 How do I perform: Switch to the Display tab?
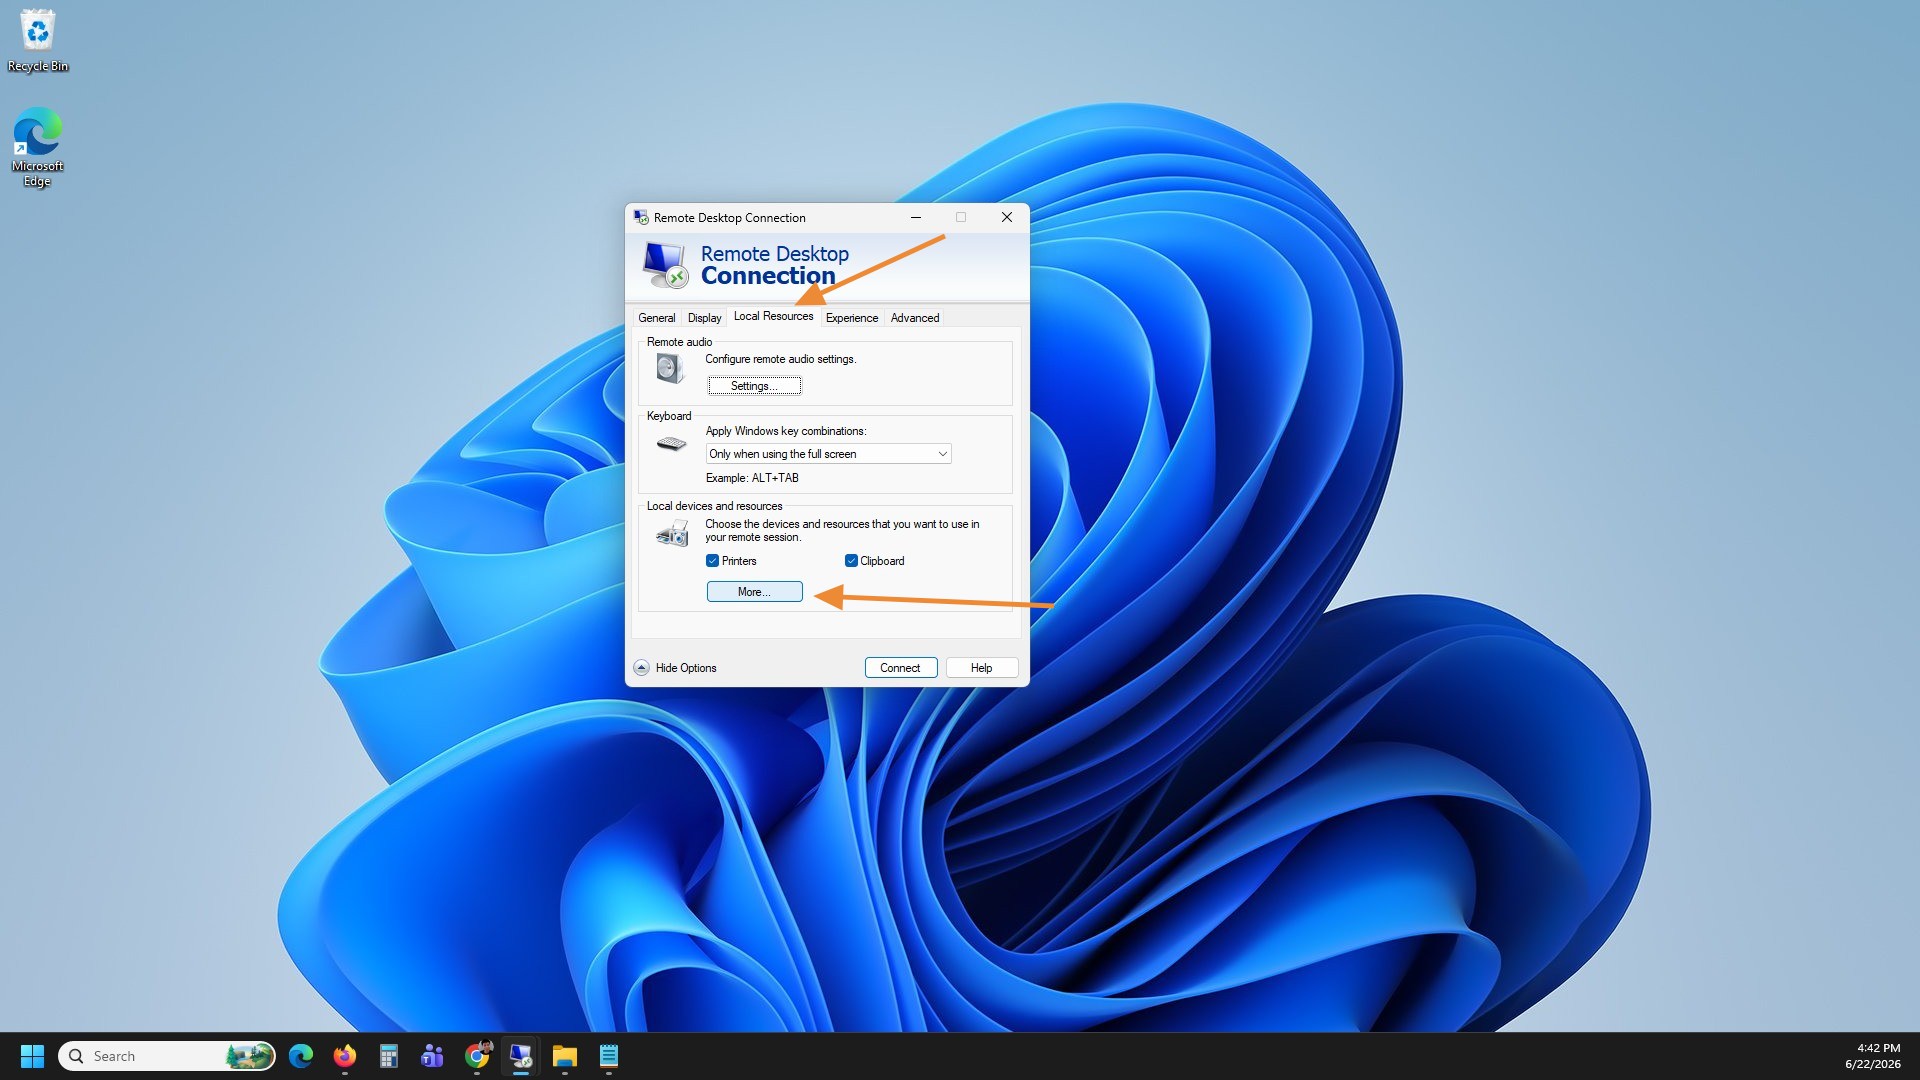[704, 318]
